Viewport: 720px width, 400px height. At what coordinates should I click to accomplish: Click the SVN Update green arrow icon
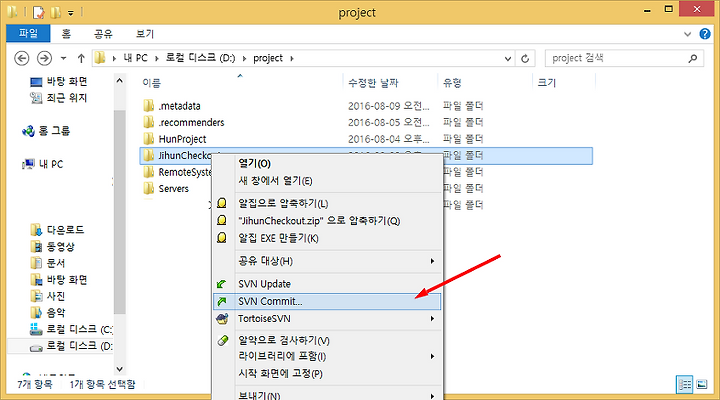222,284
